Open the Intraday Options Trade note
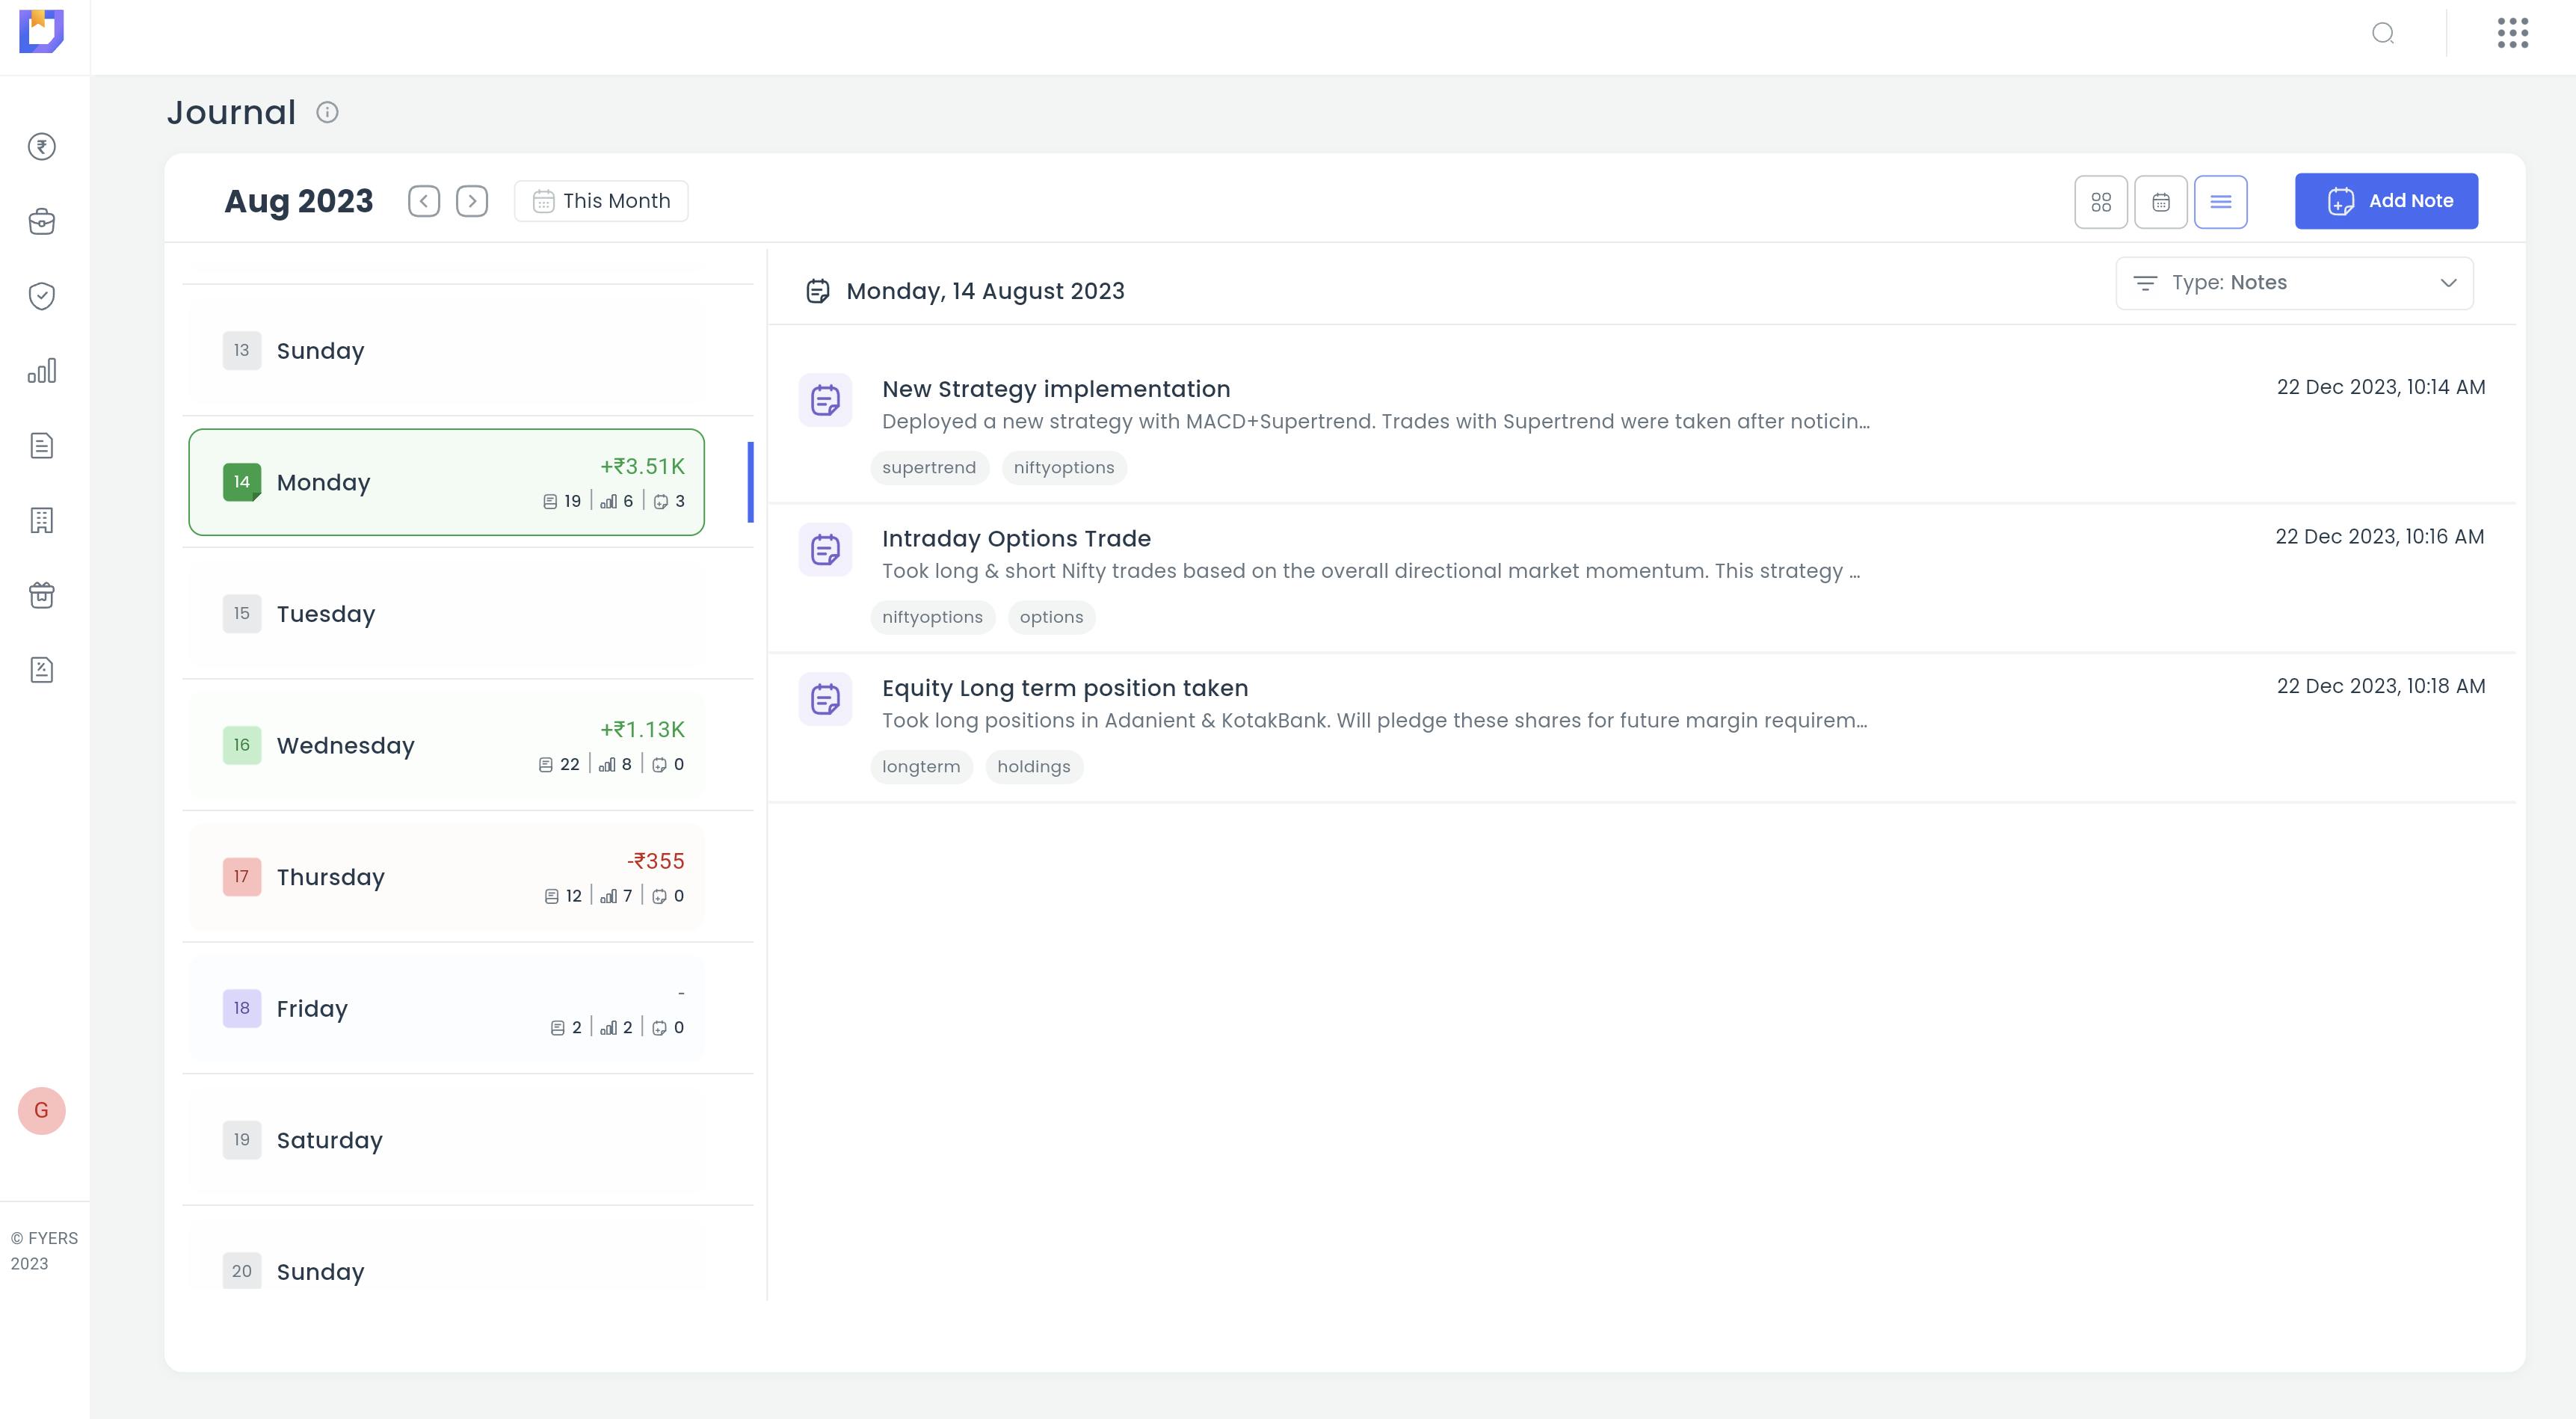 click(x=1016, y=539)
